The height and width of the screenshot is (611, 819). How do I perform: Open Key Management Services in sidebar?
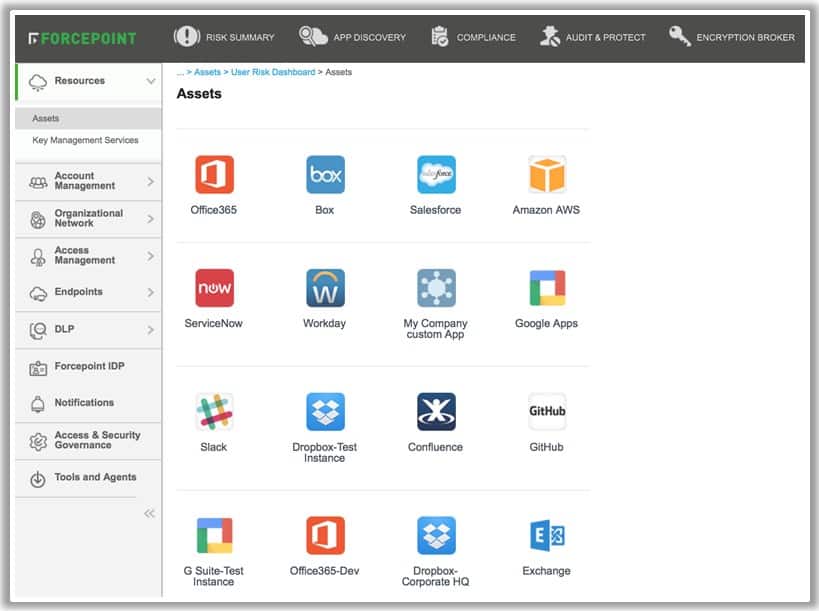[x=85, y=140]
